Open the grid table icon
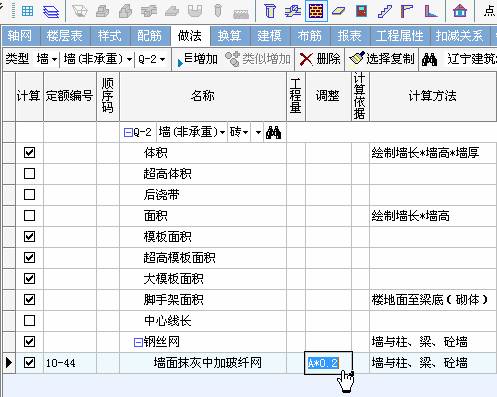The image size is (497, 397). [x=27, y=11]
